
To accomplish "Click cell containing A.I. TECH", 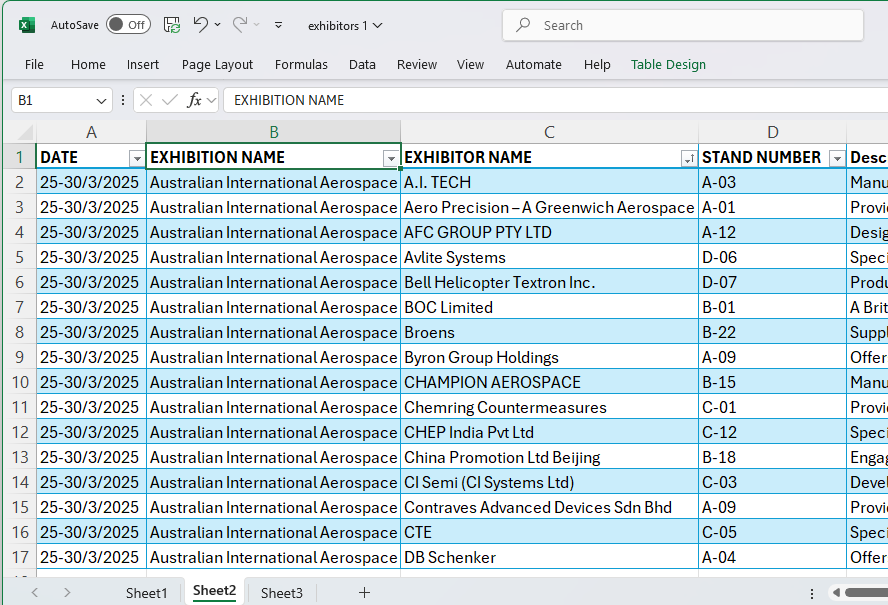I will coord(549,182).
